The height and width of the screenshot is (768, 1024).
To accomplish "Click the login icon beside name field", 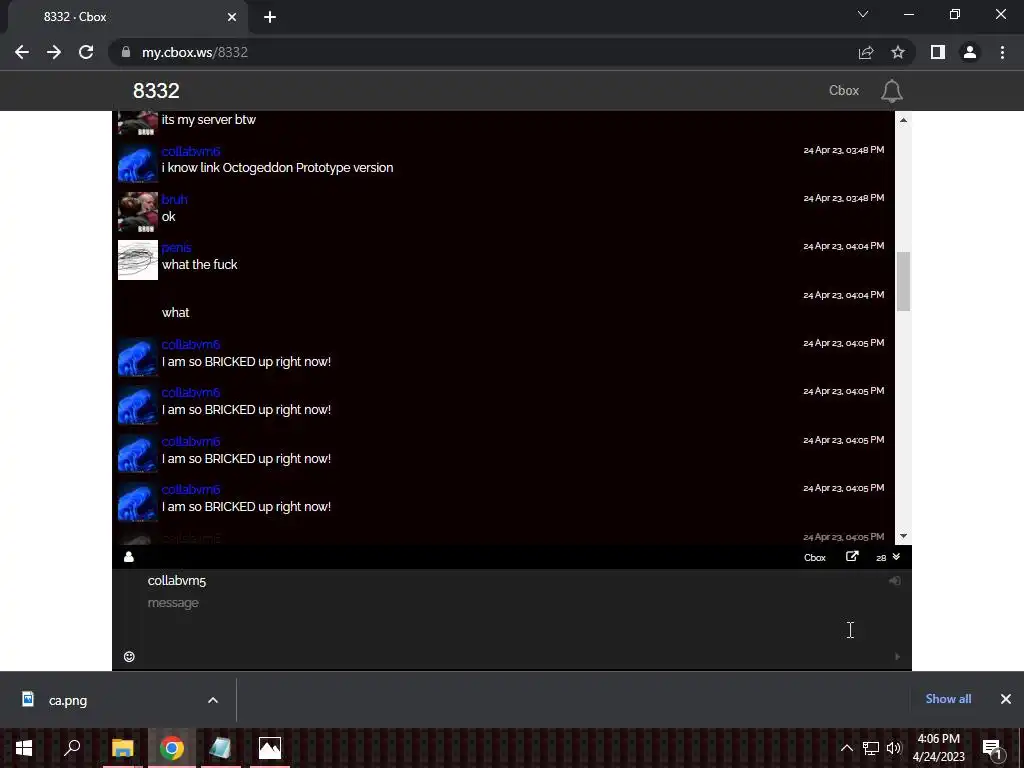I will 895,581.
